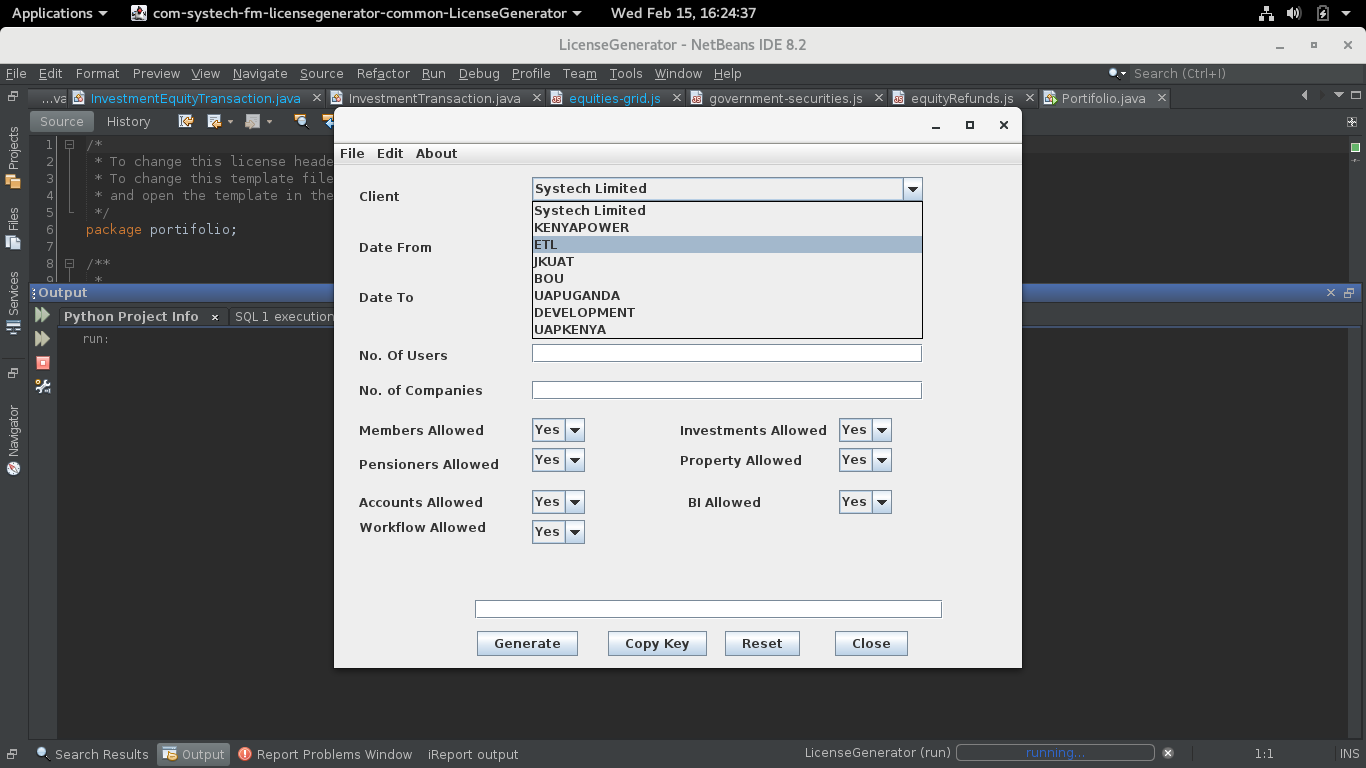Open NetBeans Refactor menu
1366x768 pixels.
coord(383,73)
